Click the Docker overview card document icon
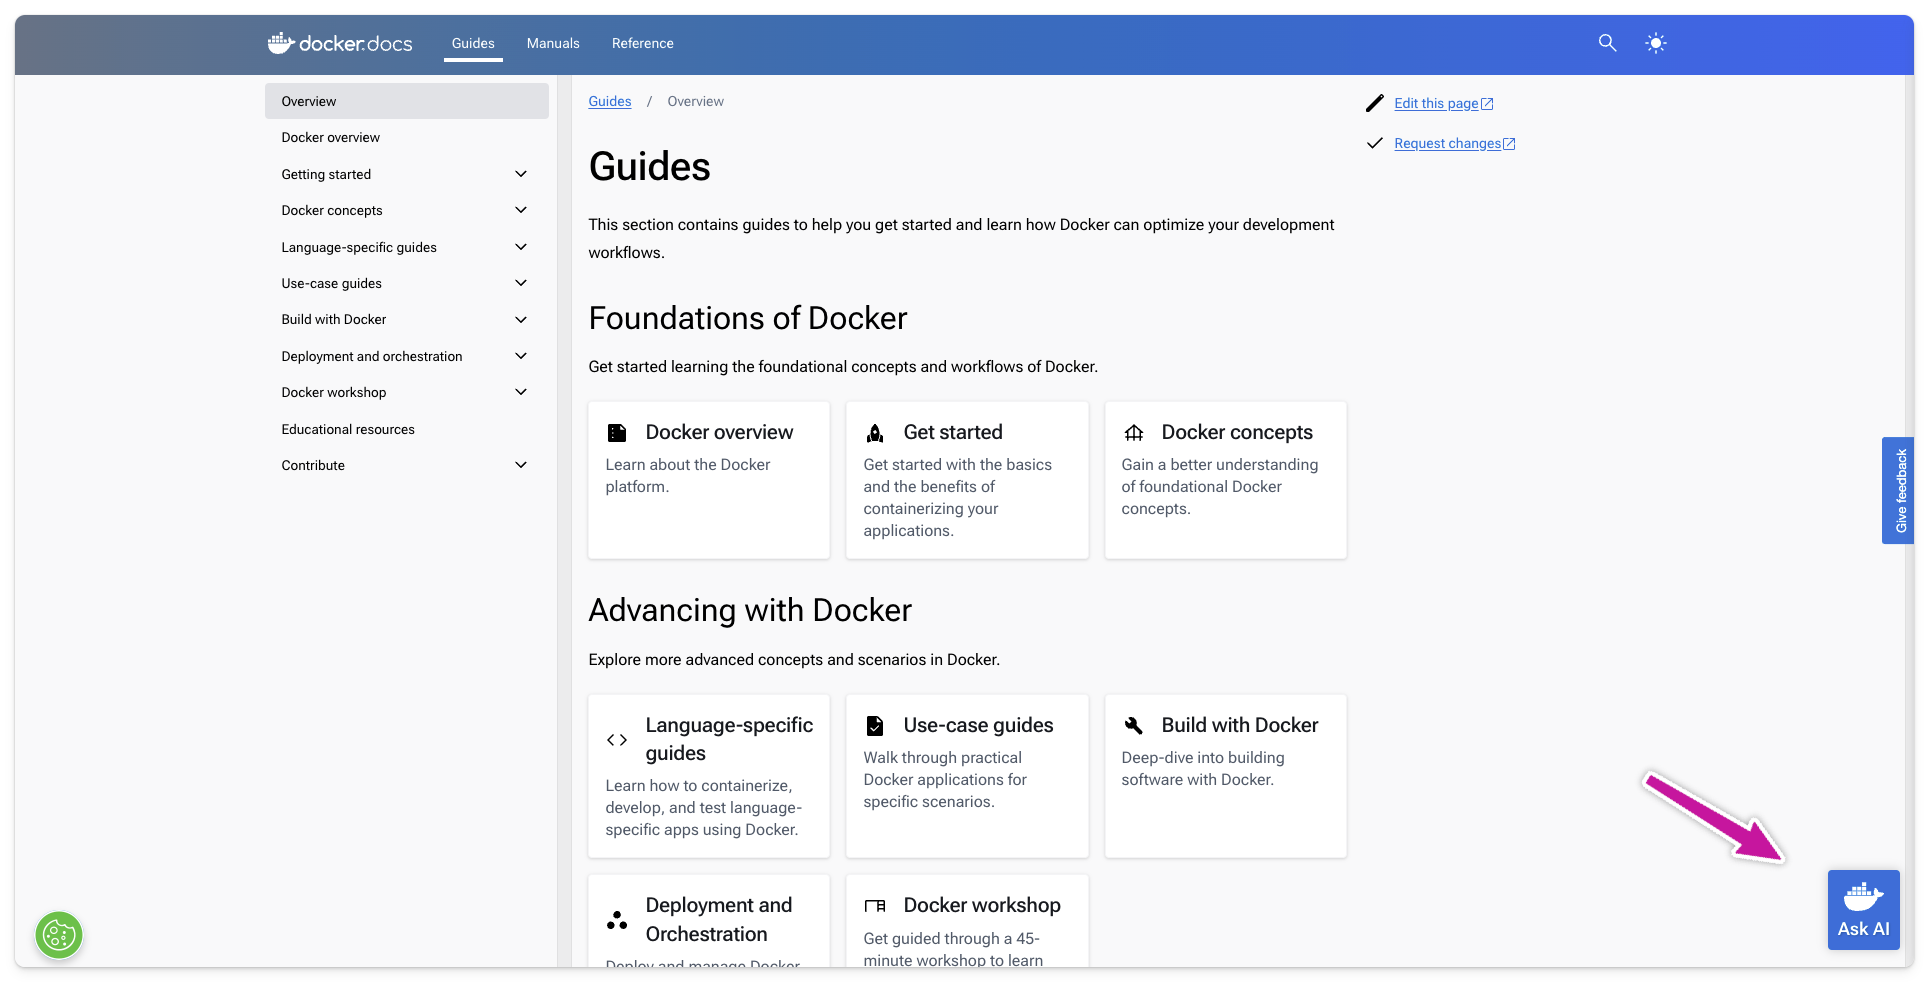Screen dimensions: 1929x982 point(617,433)
